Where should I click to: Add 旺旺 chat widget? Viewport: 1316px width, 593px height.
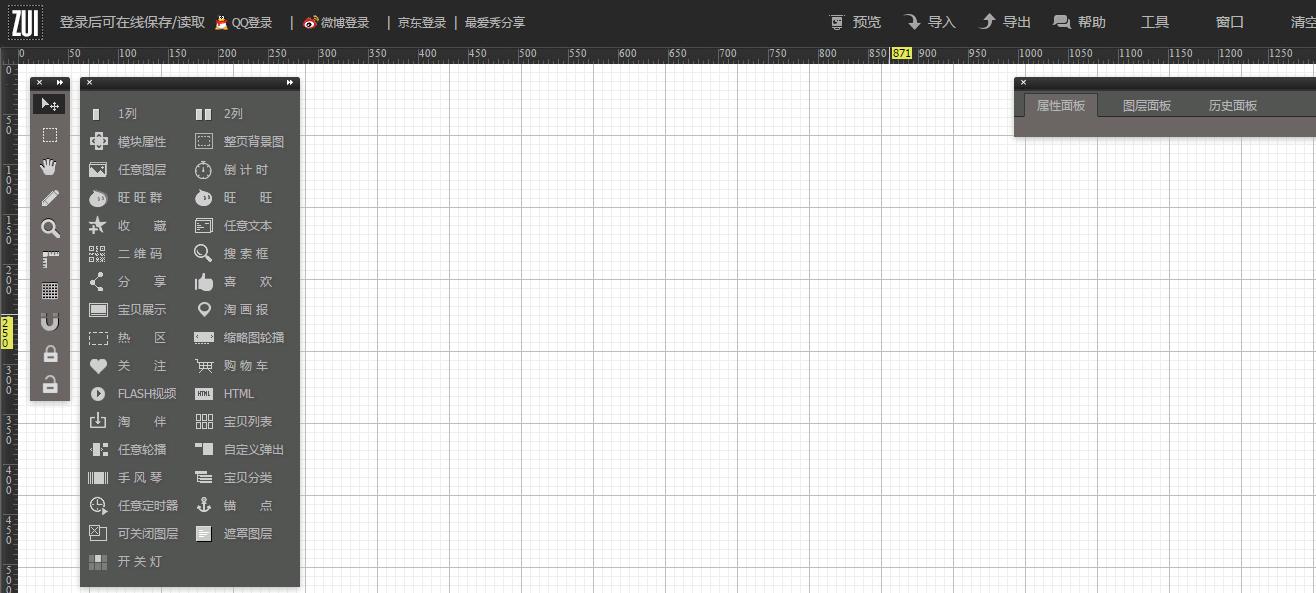(233, 198)
